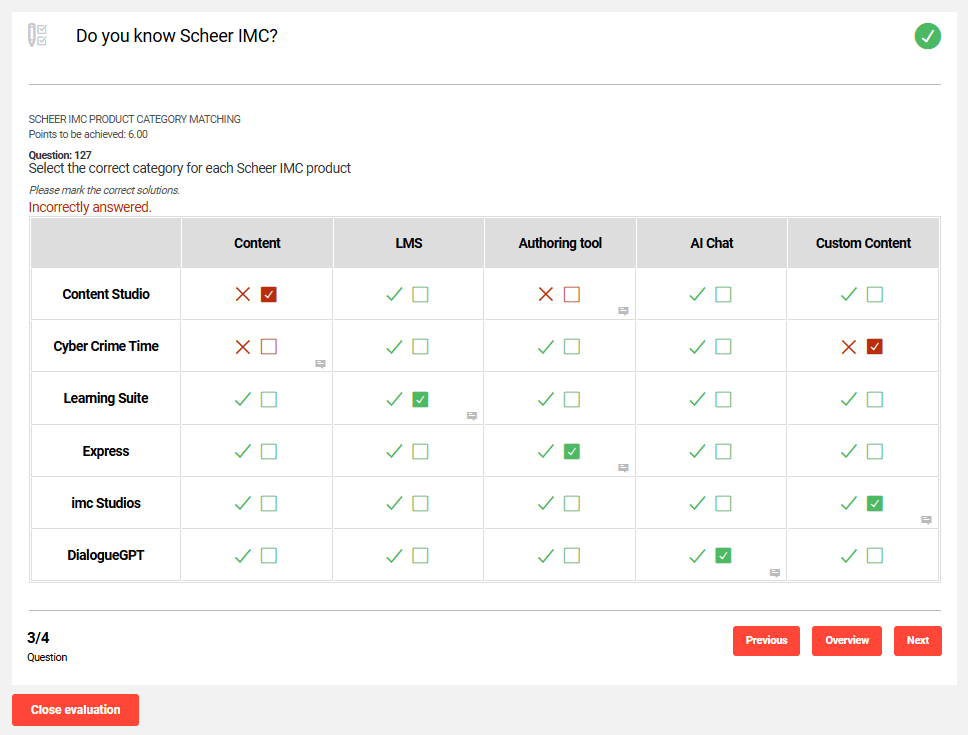This screenshot has height=735, width=968.
Task: Click green tick in Content Studio LMS cell
Action: coord(394,294)
